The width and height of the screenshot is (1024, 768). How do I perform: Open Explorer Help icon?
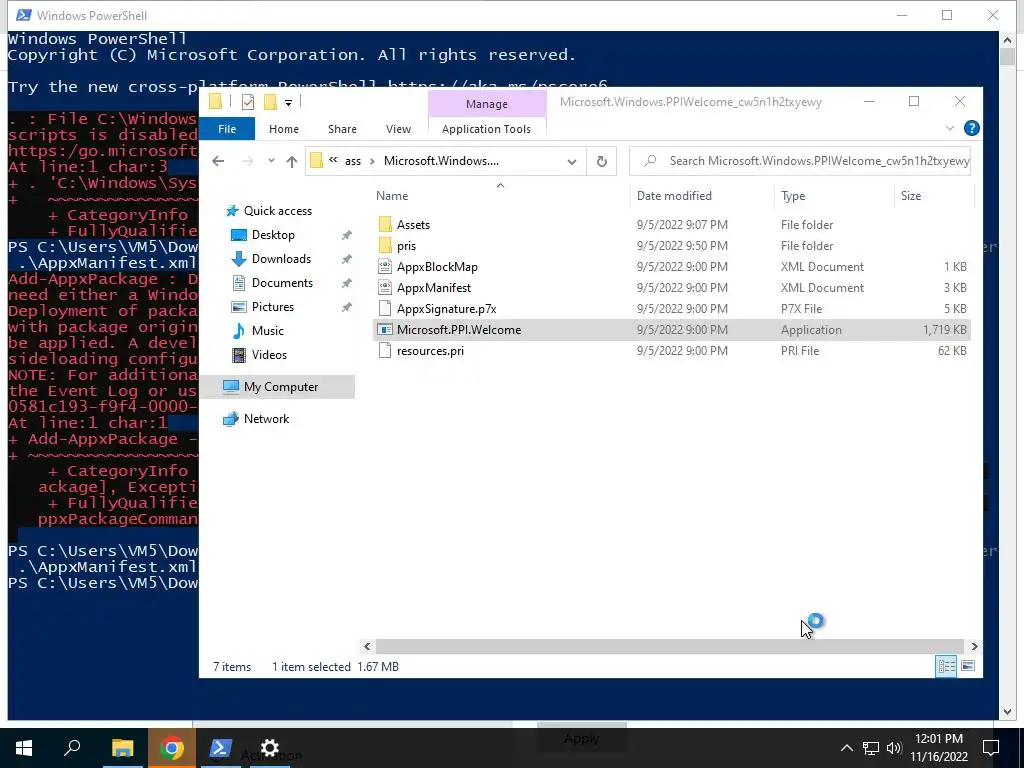click(972, 129)
